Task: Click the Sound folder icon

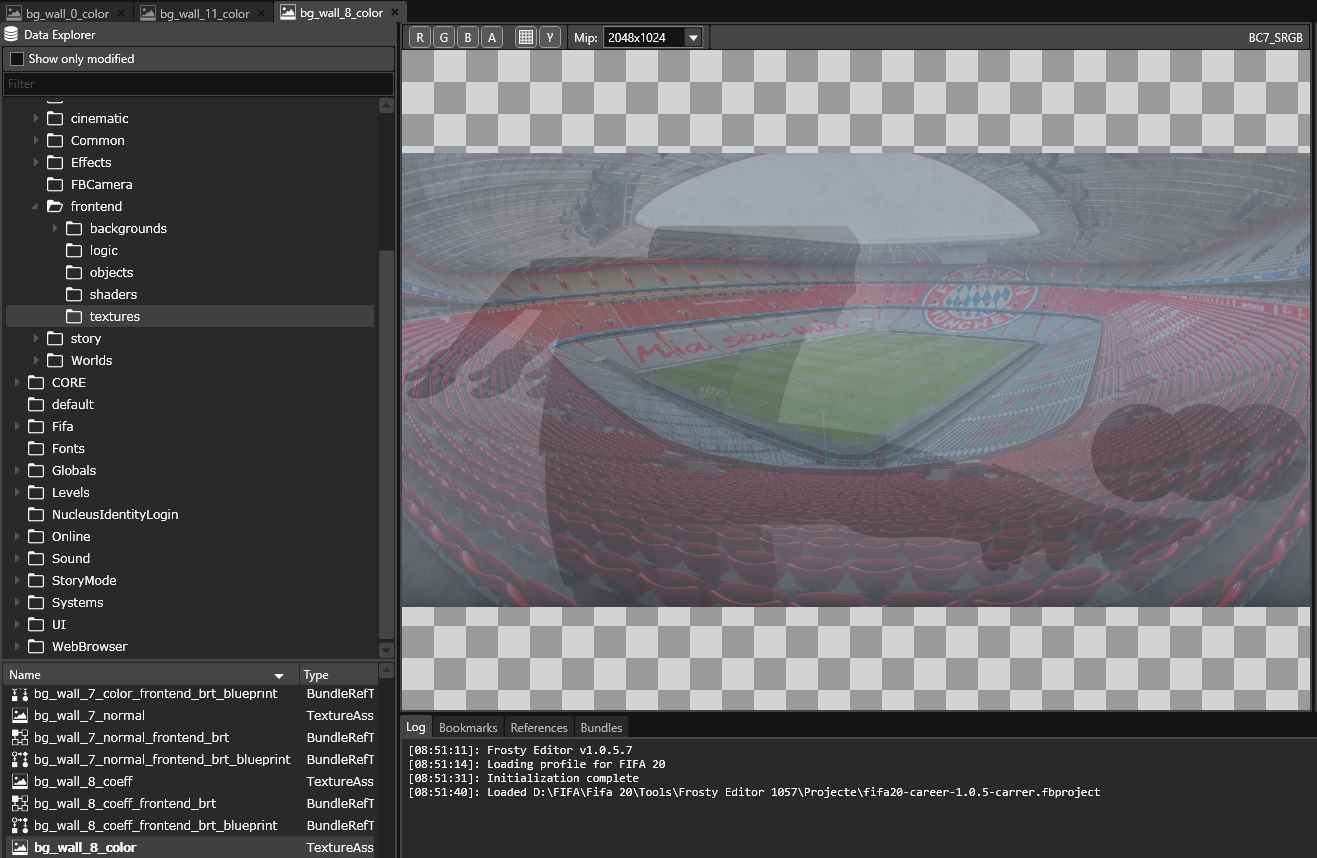Action: [36, 558]
